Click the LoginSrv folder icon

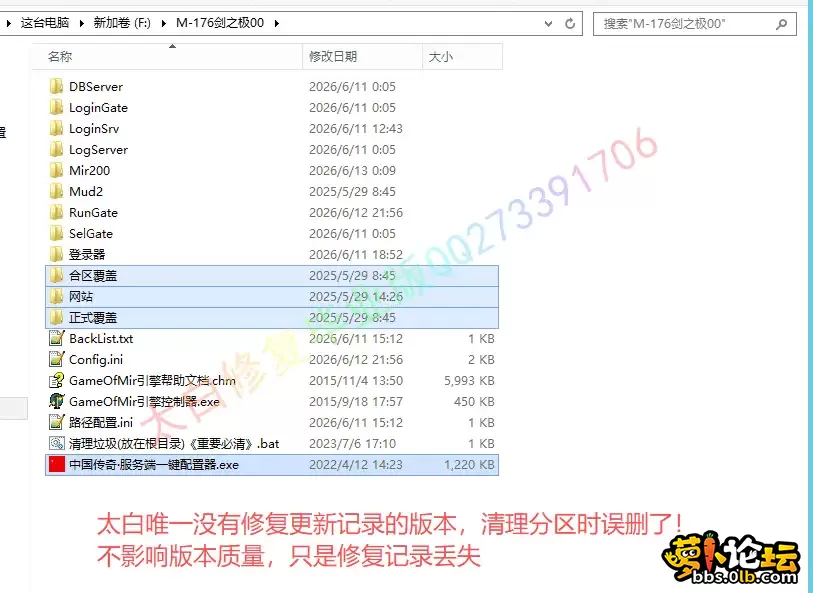pos(57,128)
